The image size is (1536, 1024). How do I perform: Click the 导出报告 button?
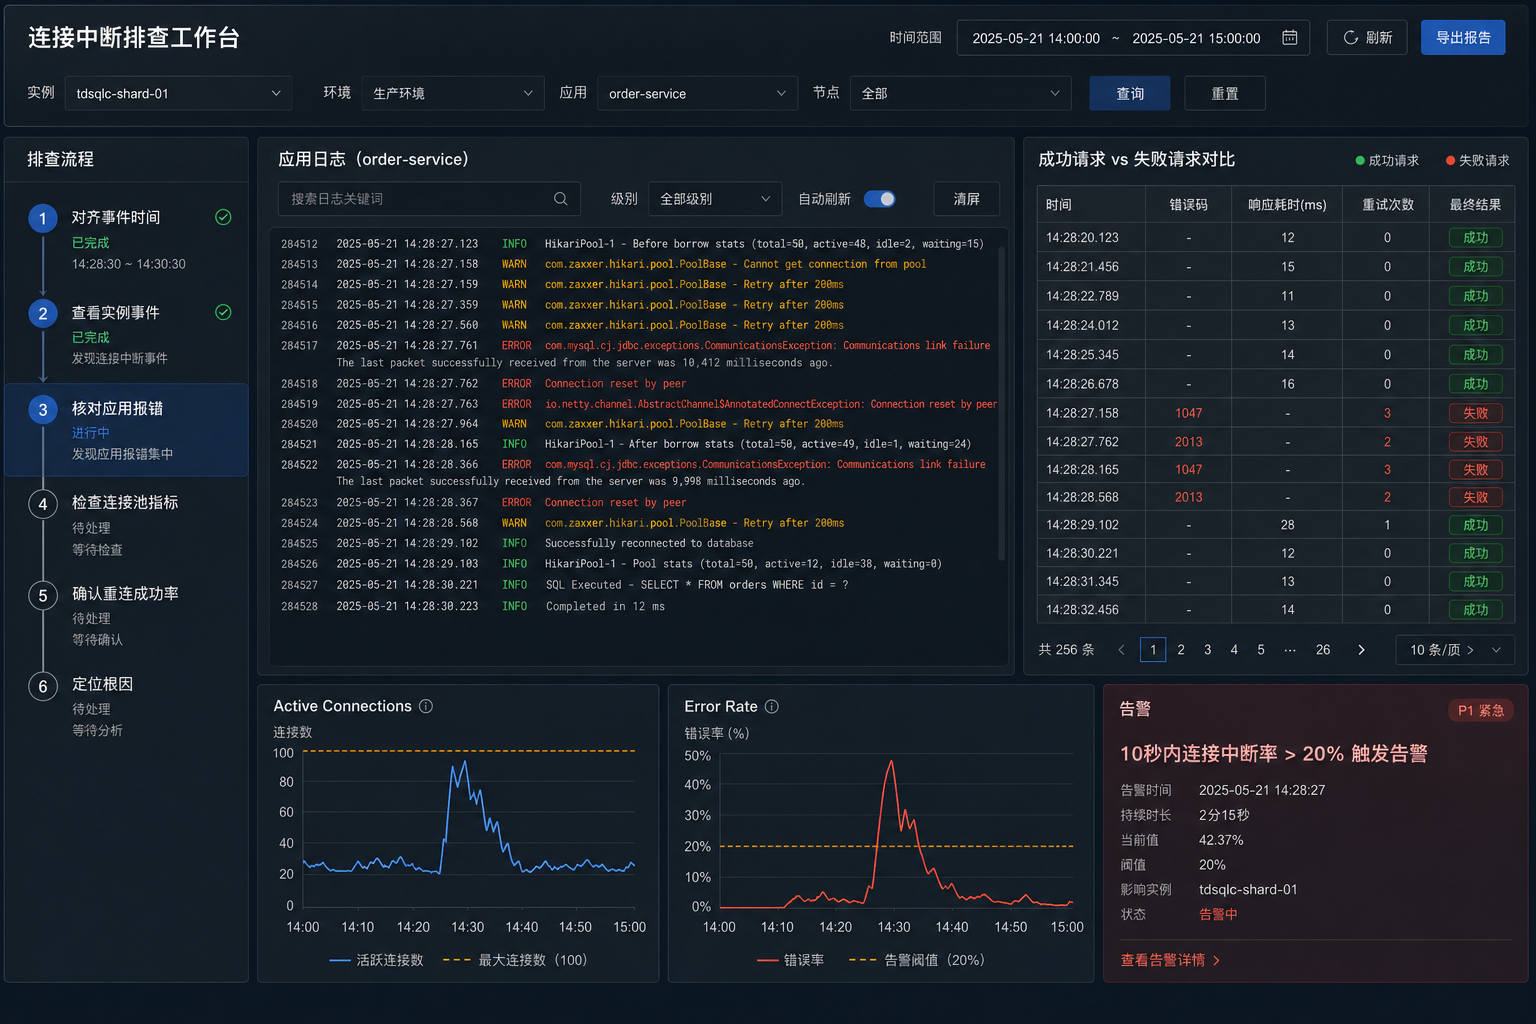click(1463, 38)
